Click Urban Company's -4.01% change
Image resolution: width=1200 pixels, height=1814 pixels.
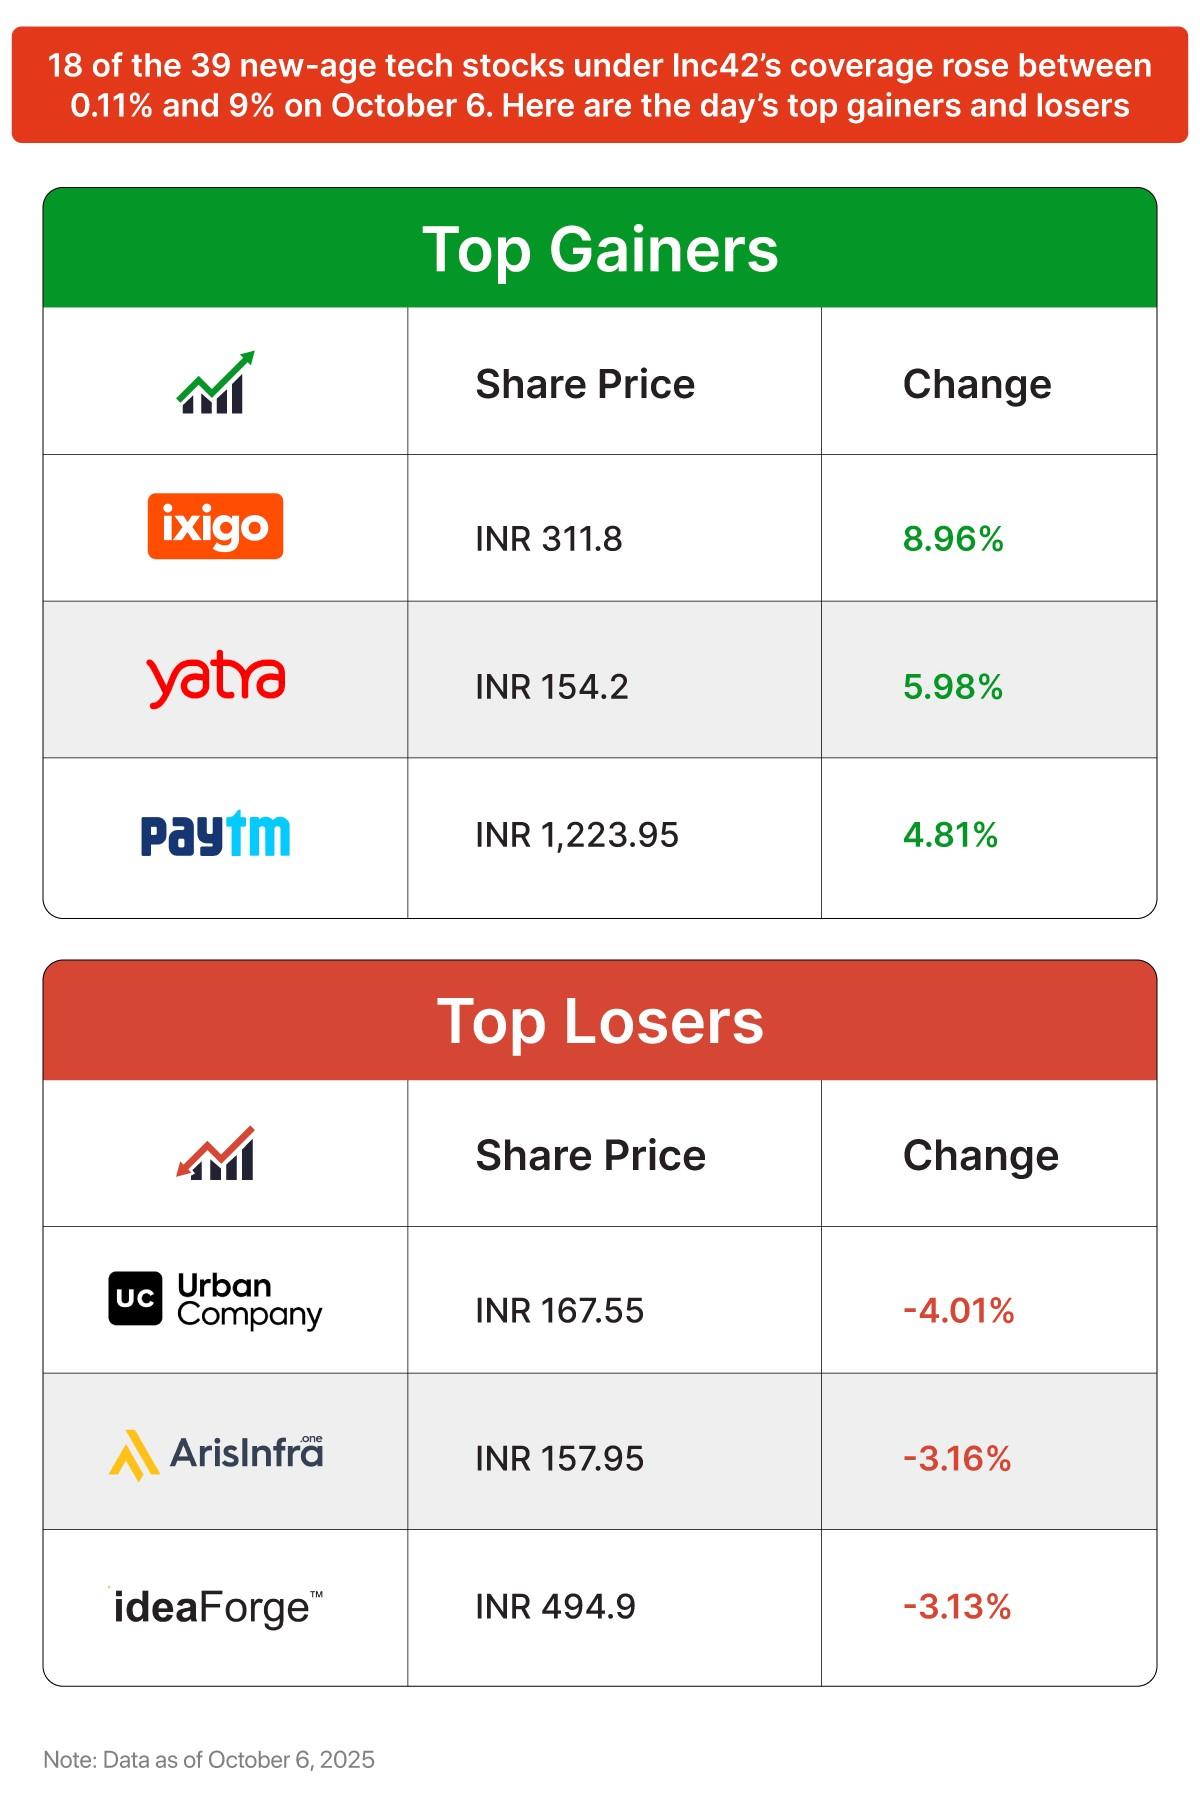click(x=958, y=1310)
